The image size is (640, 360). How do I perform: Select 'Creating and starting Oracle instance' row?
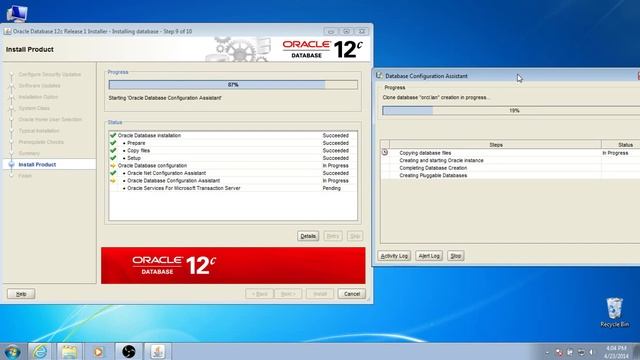coord(510,160)
